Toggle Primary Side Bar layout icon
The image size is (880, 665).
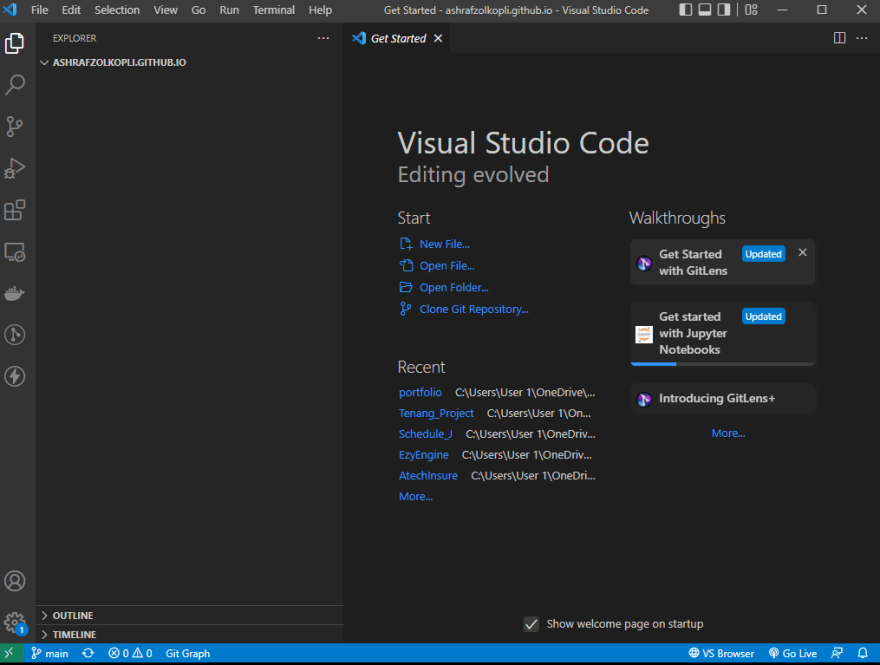(685, 10)
